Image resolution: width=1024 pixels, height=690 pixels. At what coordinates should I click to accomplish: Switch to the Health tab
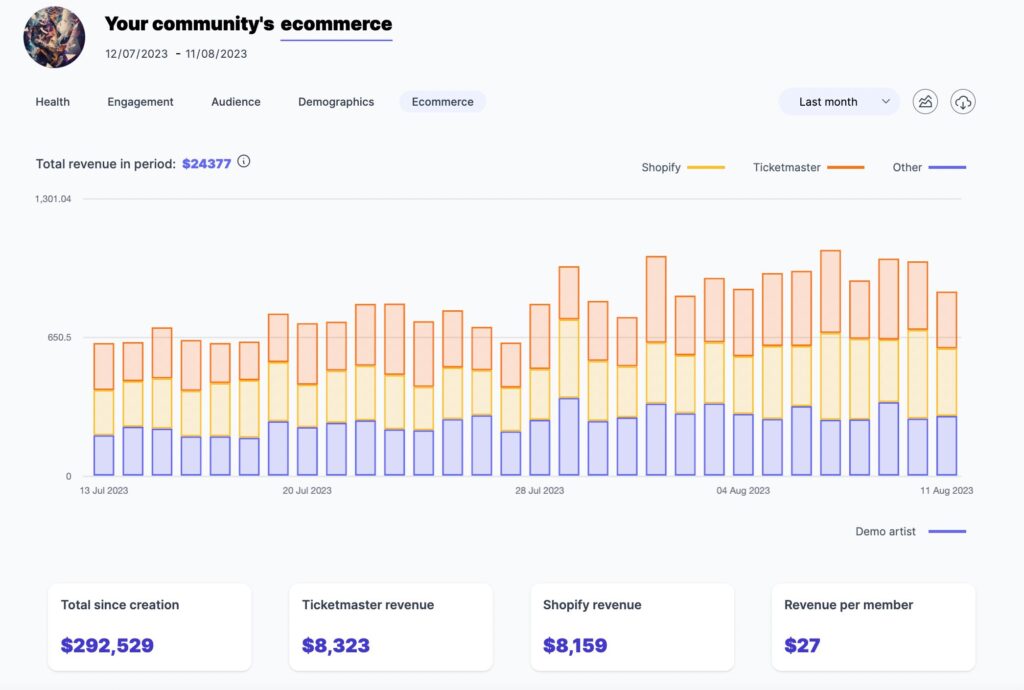coord(52,101)
